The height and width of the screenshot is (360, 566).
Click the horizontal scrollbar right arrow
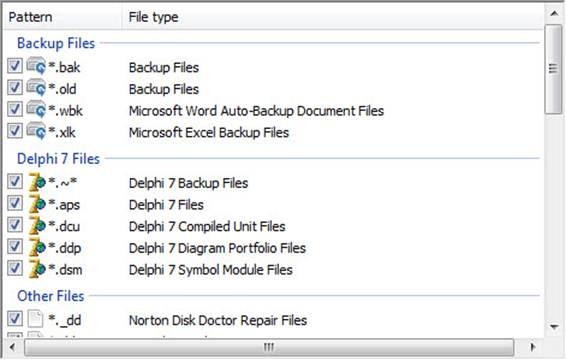tap(532, 347)
